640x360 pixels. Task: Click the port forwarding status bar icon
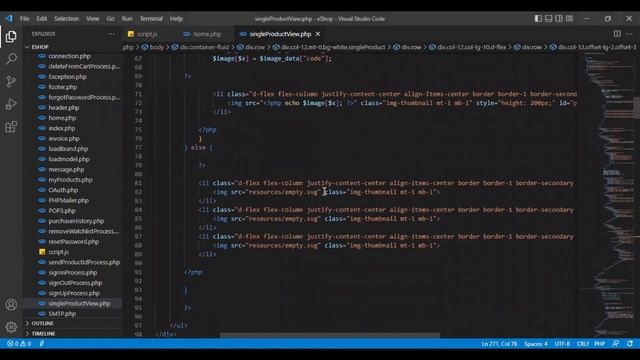pos(42,344)
